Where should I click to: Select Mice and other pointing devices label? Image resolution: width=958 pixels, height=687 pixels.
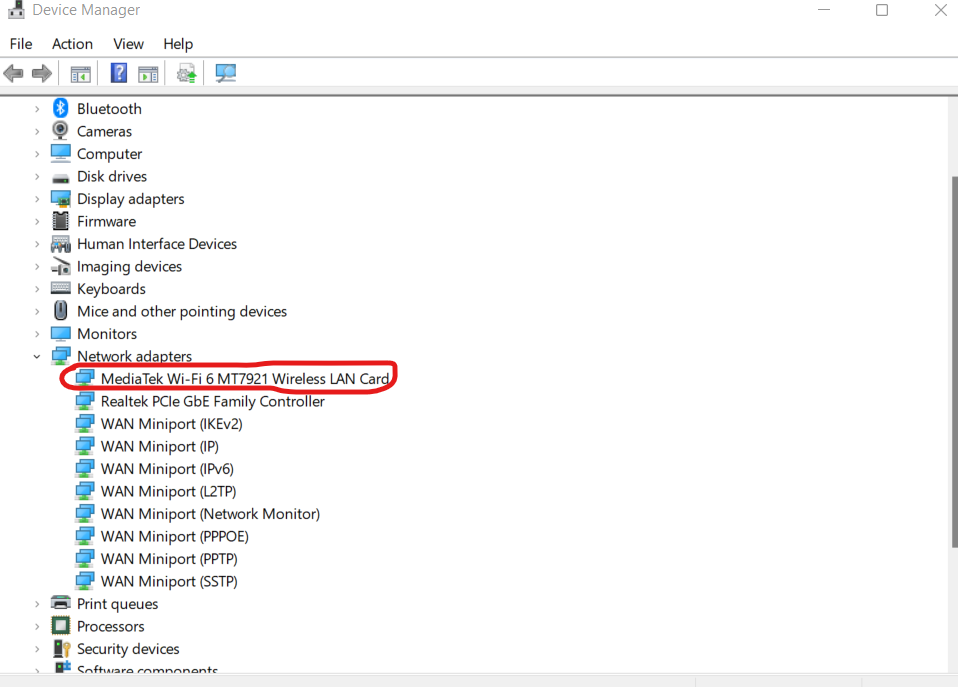(182, 311)
